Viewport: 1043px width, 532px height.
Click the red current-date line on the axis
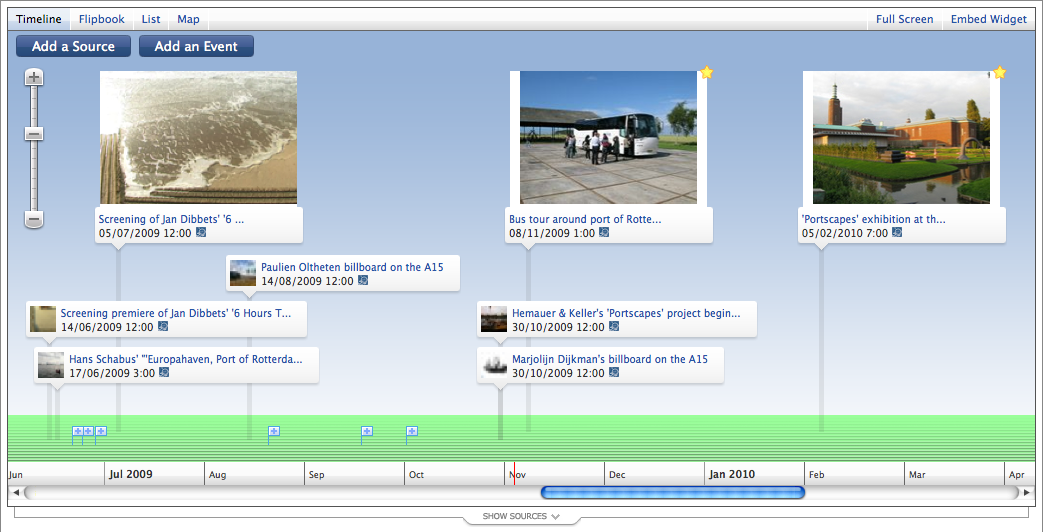coord(514,473)
